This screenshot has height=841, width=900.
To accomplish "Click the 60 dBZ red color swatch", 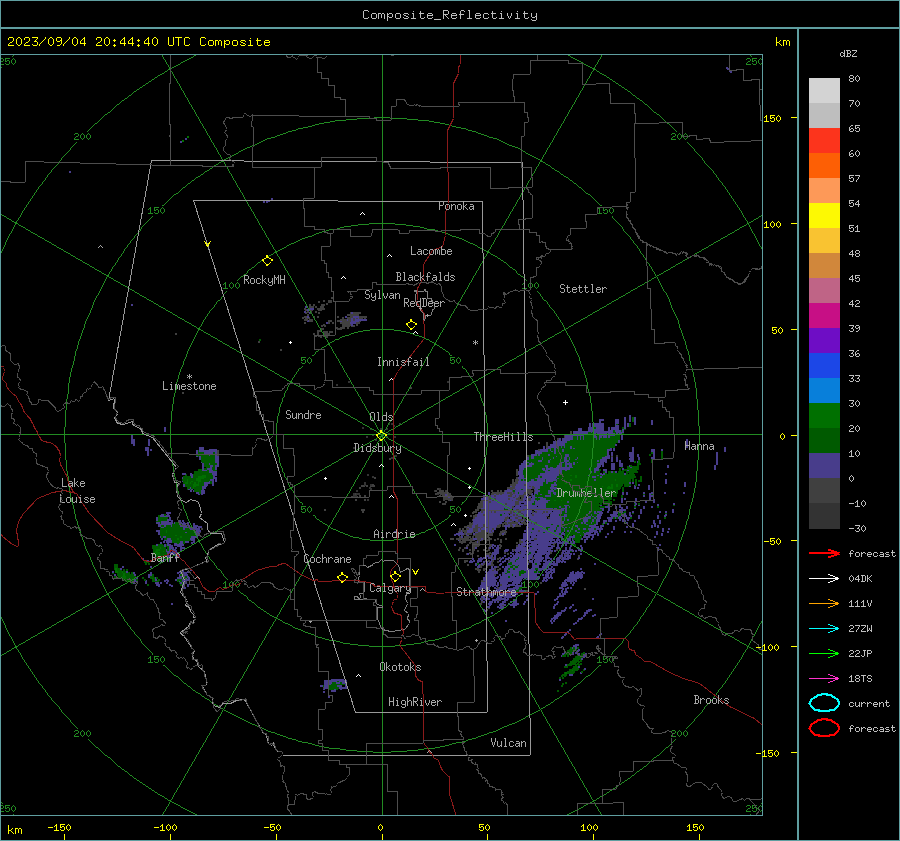I will [x=824, y=141].
